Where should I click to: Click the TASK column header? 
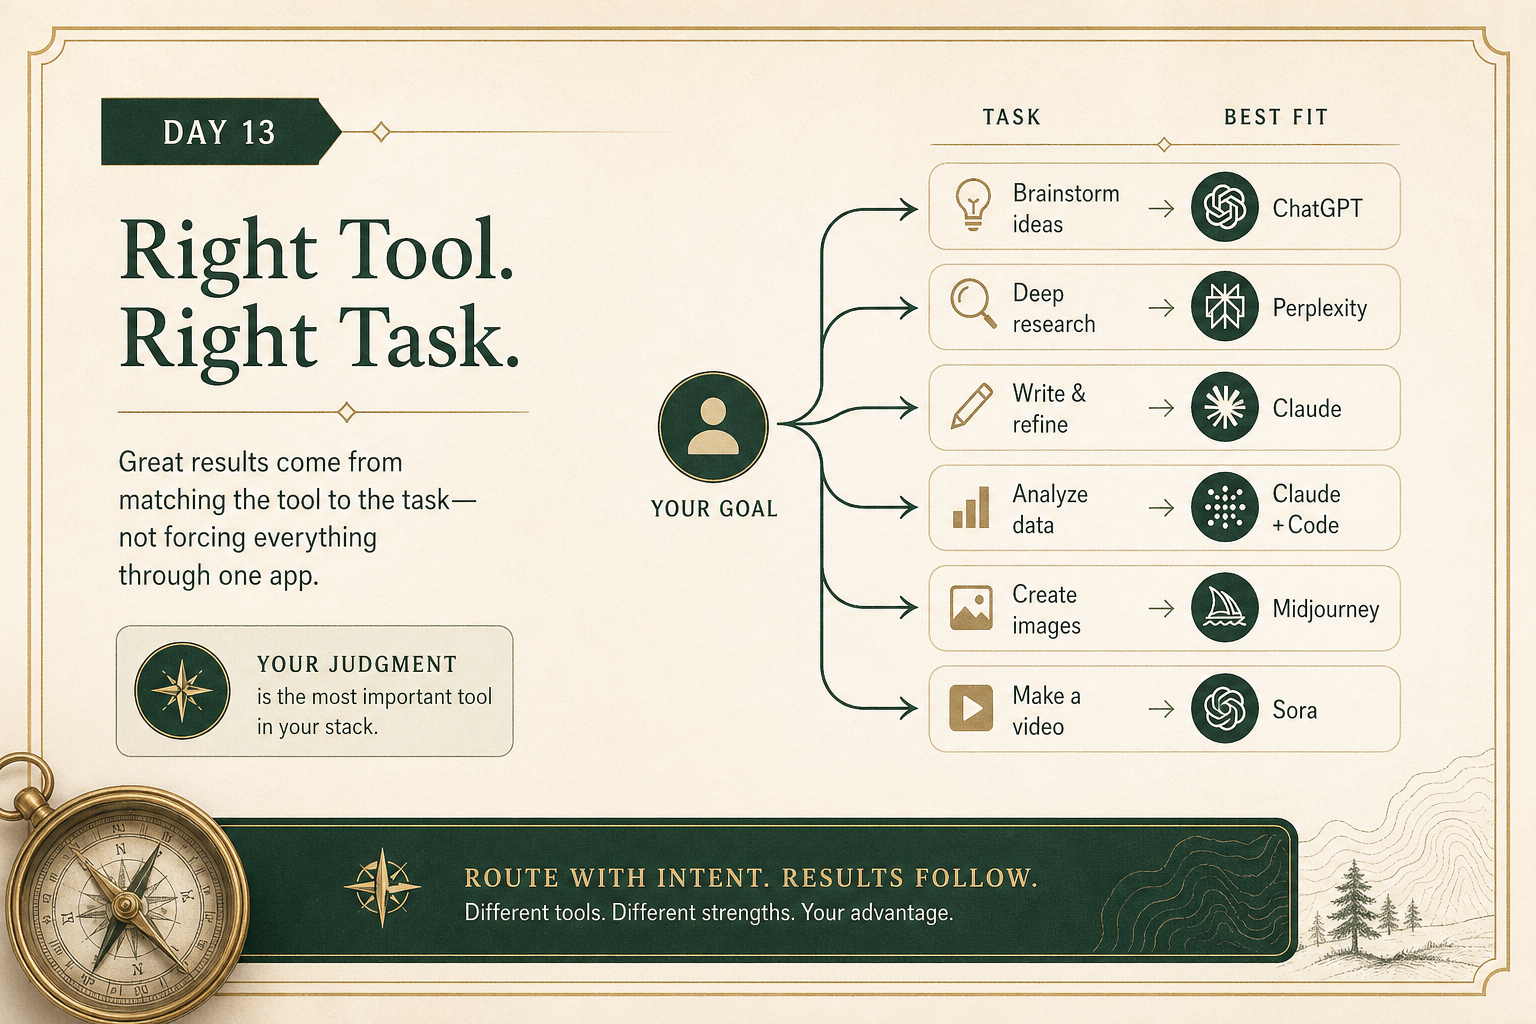(1011, 117)
